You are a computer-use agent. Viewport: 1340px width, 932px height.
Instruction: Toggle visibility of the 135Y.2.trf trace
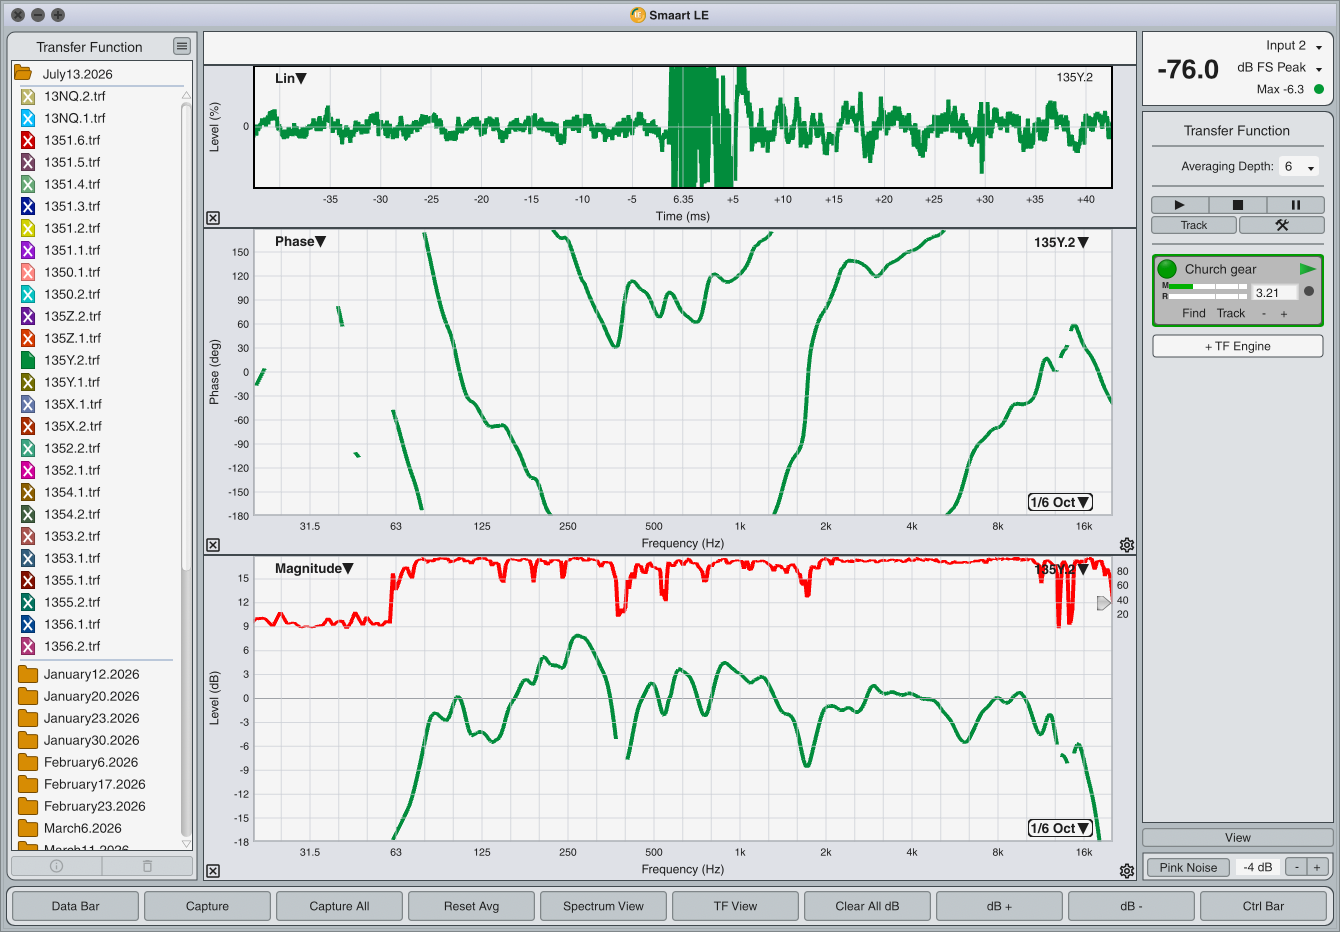(x=28, y=360)
